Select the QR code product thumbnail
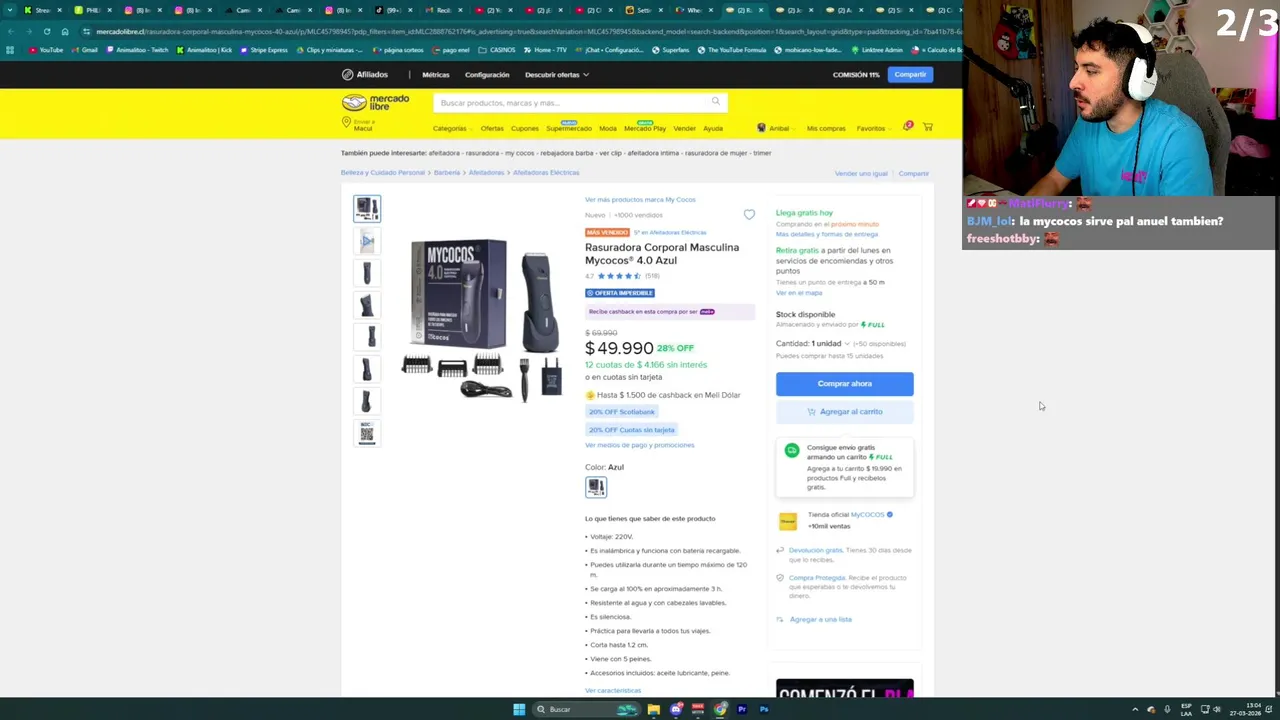Viewport: 1280px width, 720px height. 367,432
